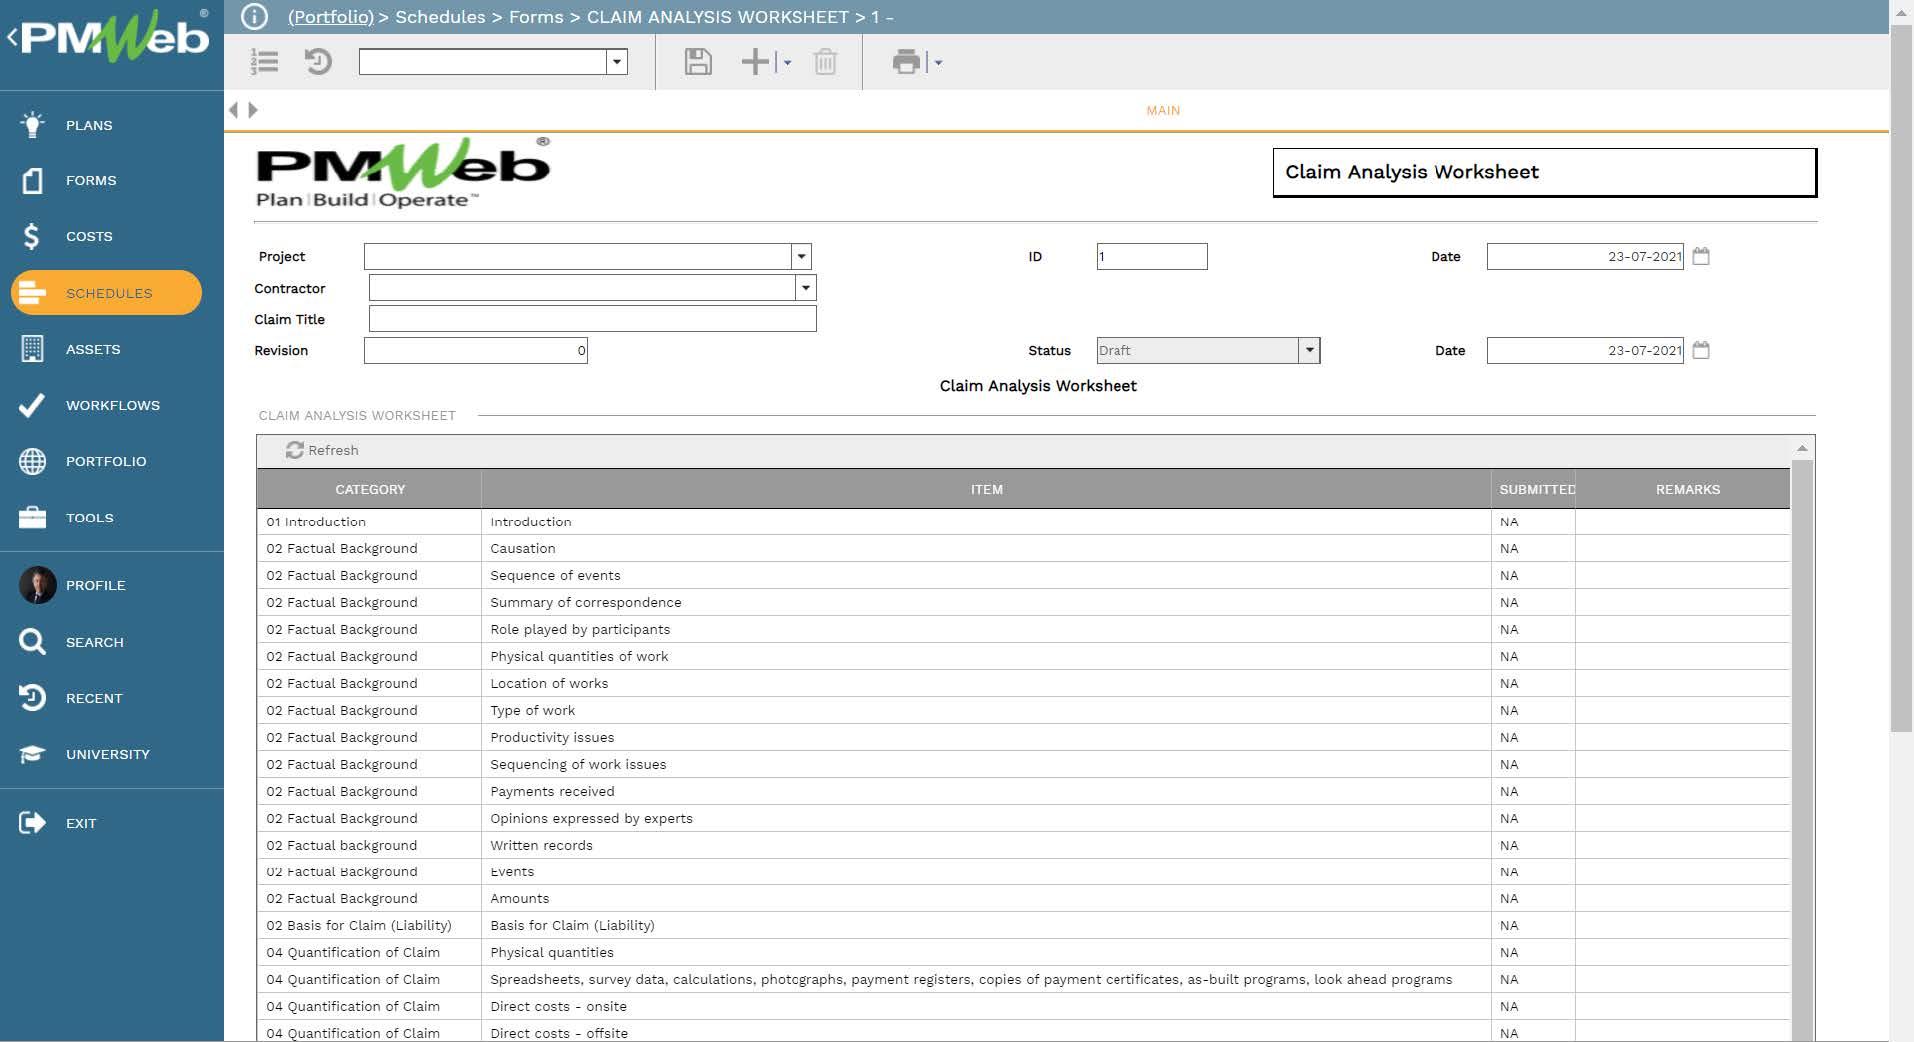Switch to the MAIN tab
The height and width of the screenshot is (1042, 1914).
[x=1162, y=110]
